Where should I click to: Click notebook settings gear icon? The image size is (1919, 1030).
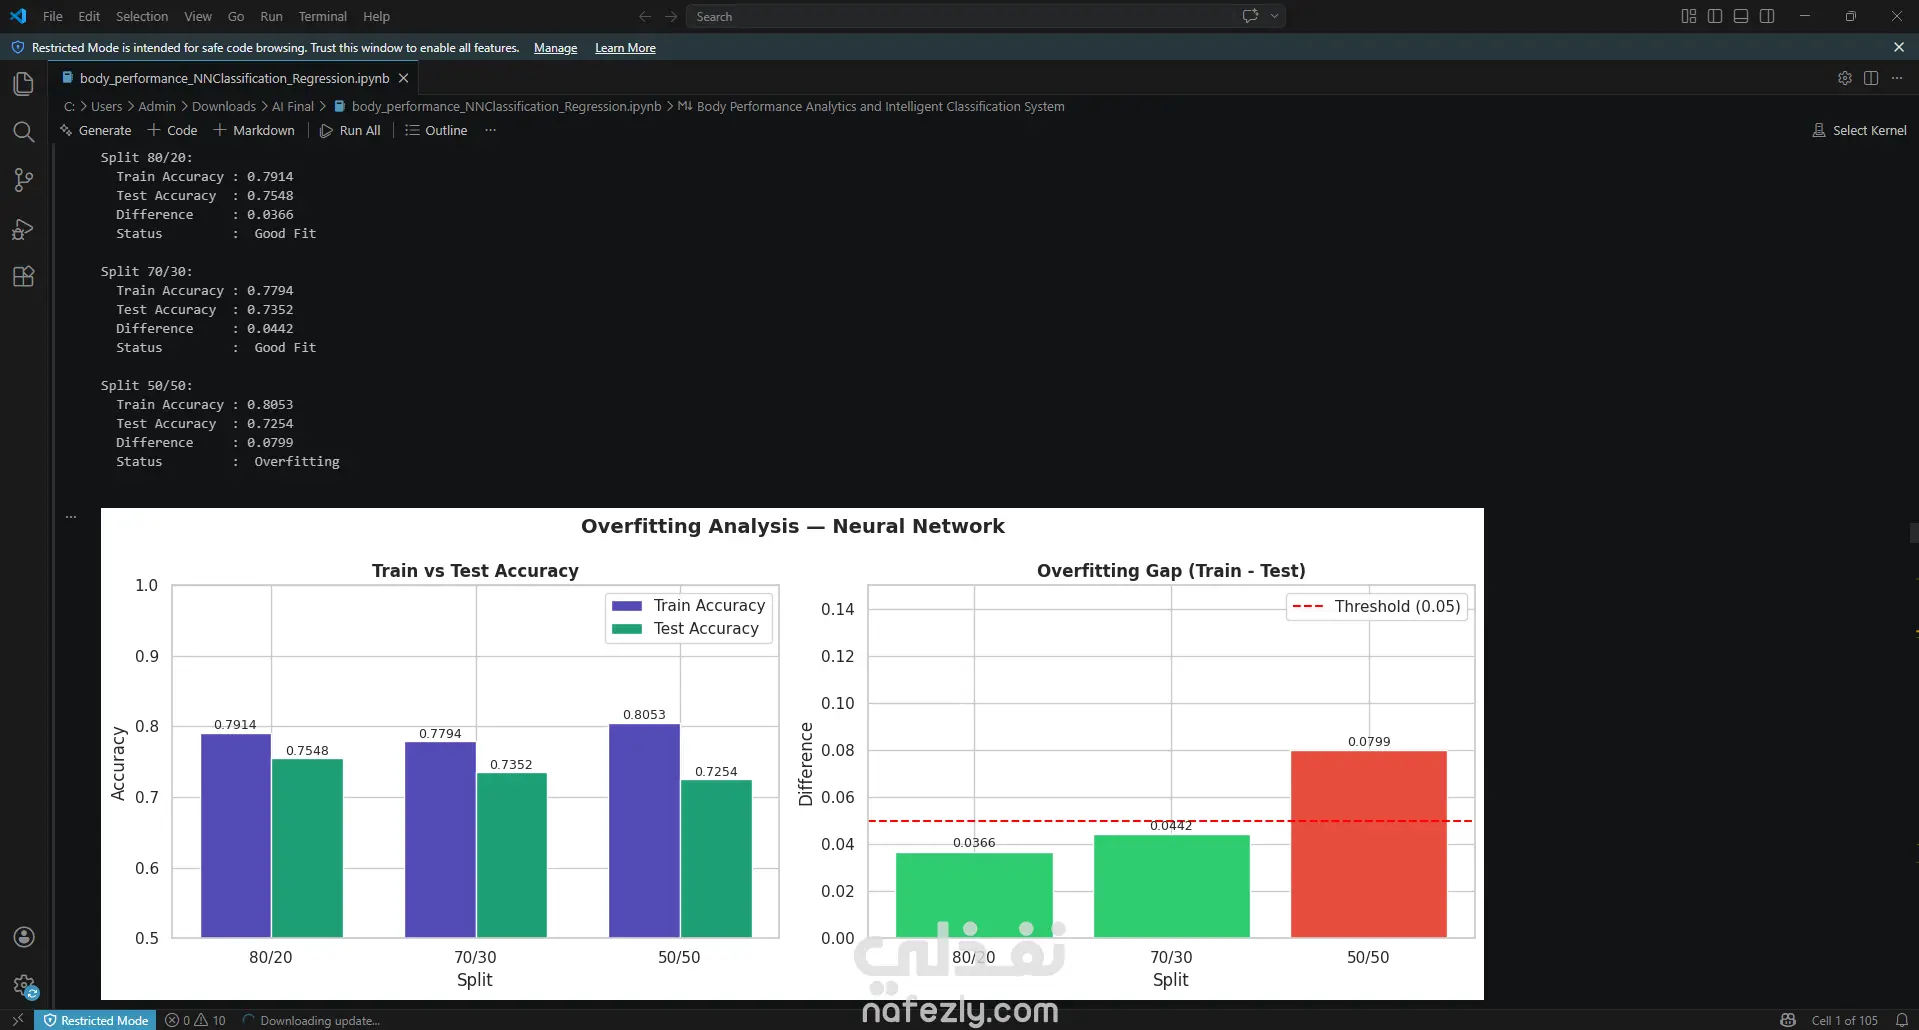1845,78
